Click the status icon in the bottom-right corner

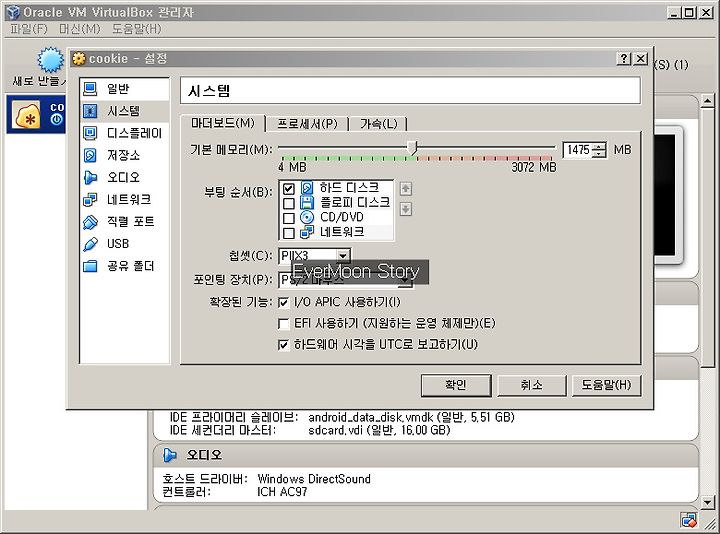689,520
